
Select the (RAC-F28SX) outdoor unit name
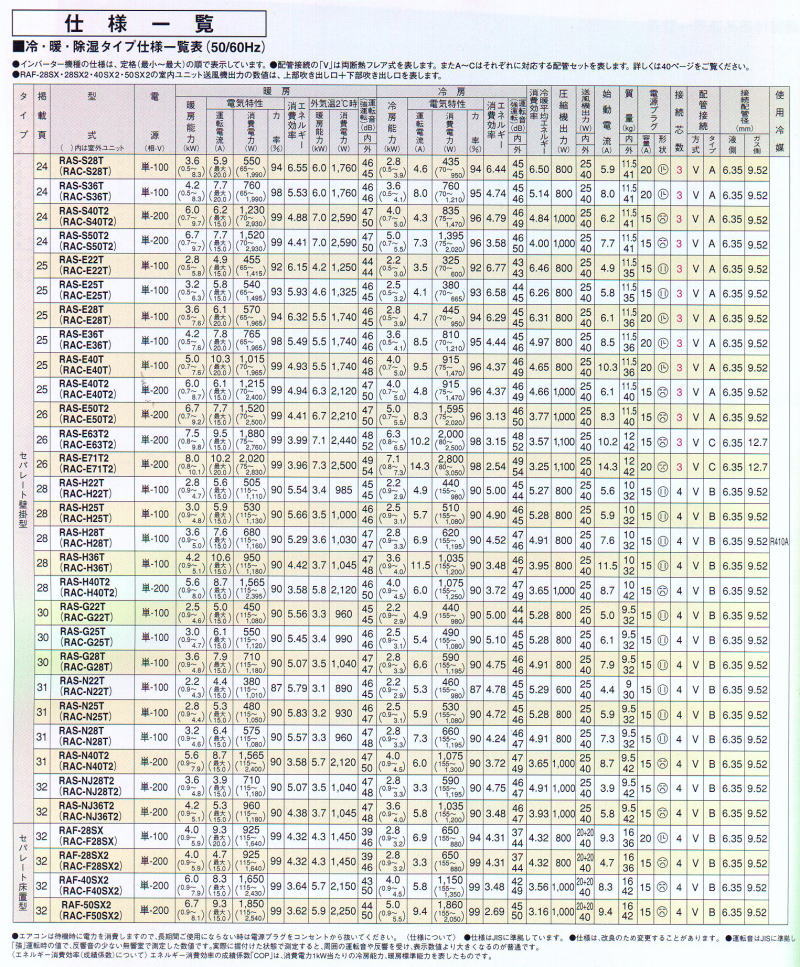(87, 842)
